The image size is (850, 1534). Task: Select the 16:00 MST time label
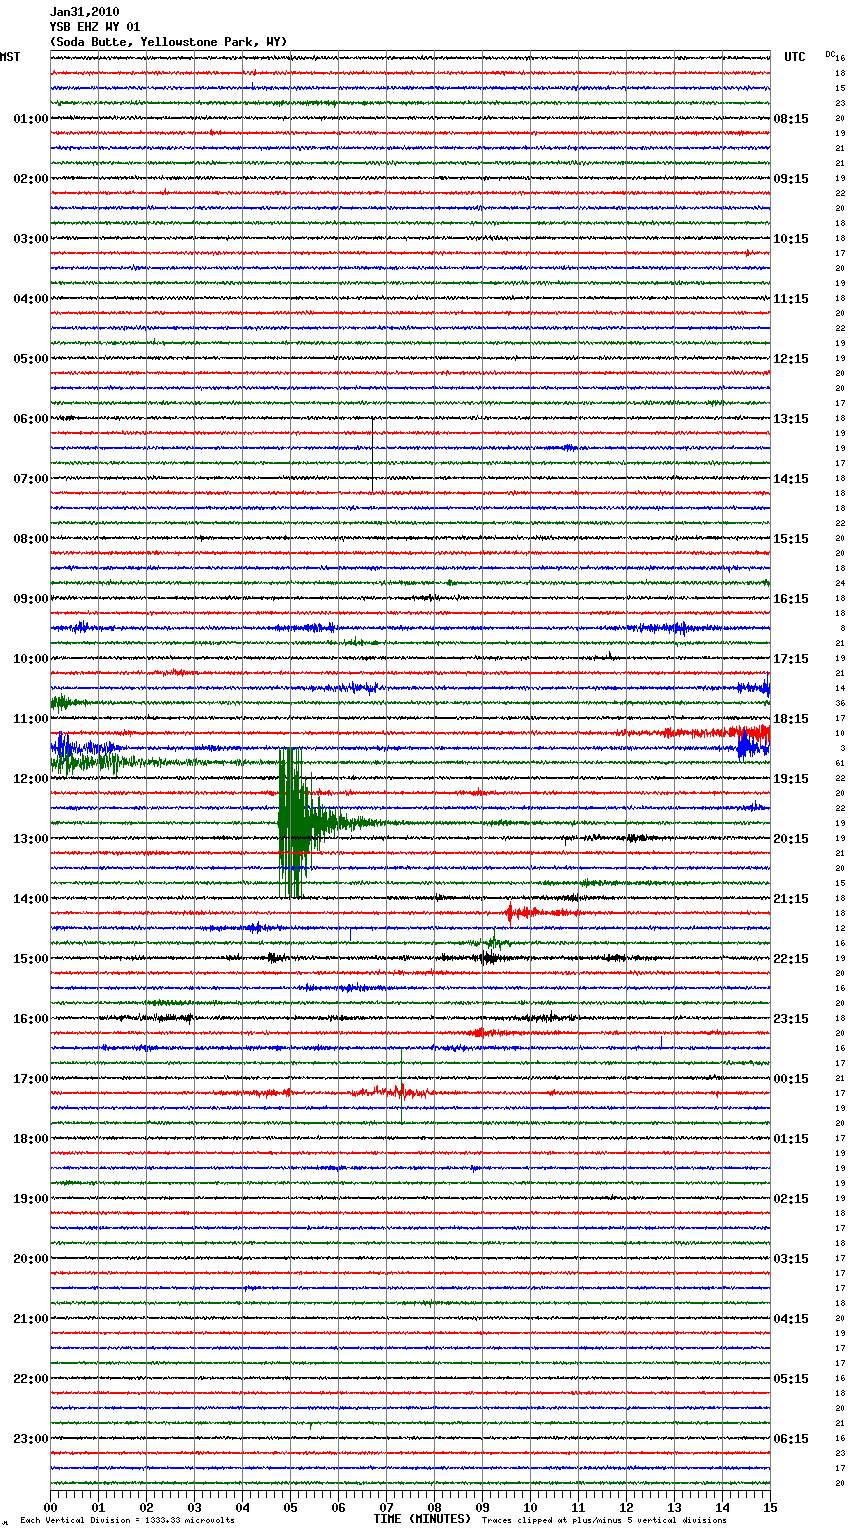[x=31, y=1019]
